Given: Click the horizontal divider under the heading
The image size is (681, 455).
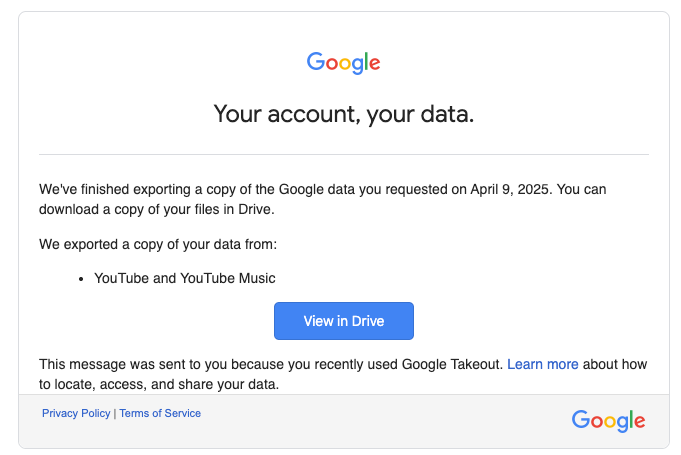Looking at the screenshot, I should point(344,154).
